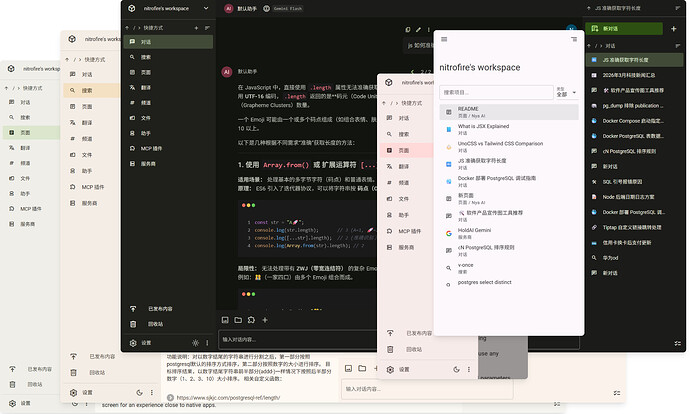Screen dimensions: 690x414
Task: Show the previous reply version with the left chevron
Action: 412,71
